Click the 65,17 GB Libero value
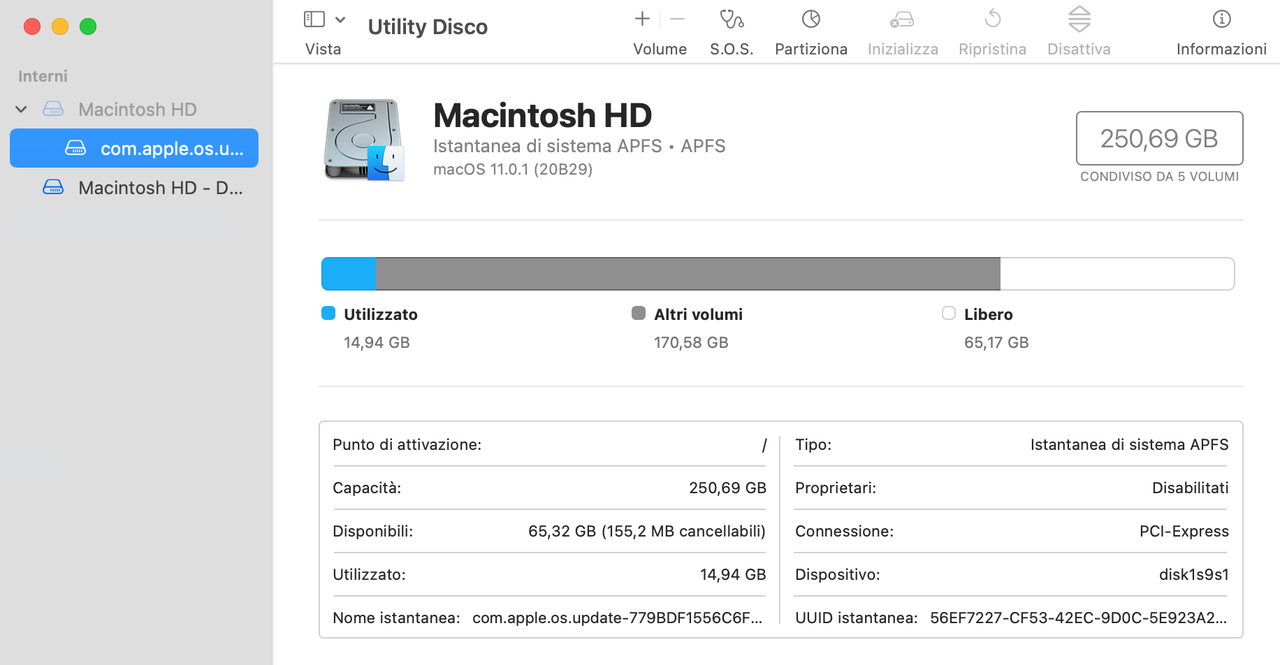Viewport: 1280px width, 665px height. (x=996, y=342)
